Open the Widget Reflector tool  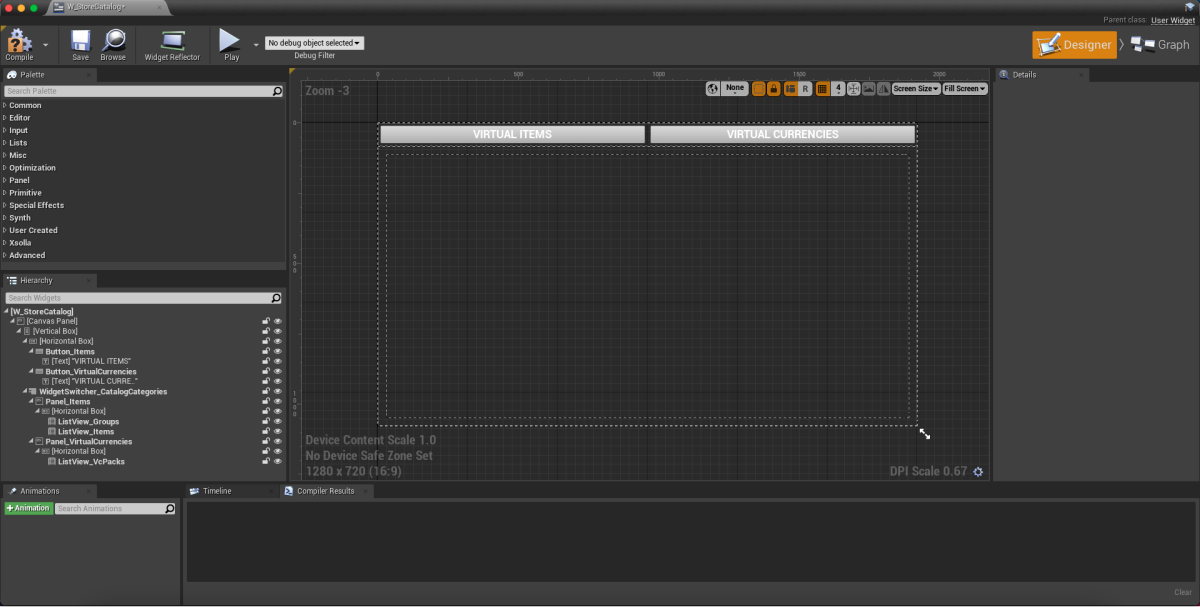[172, 41]
